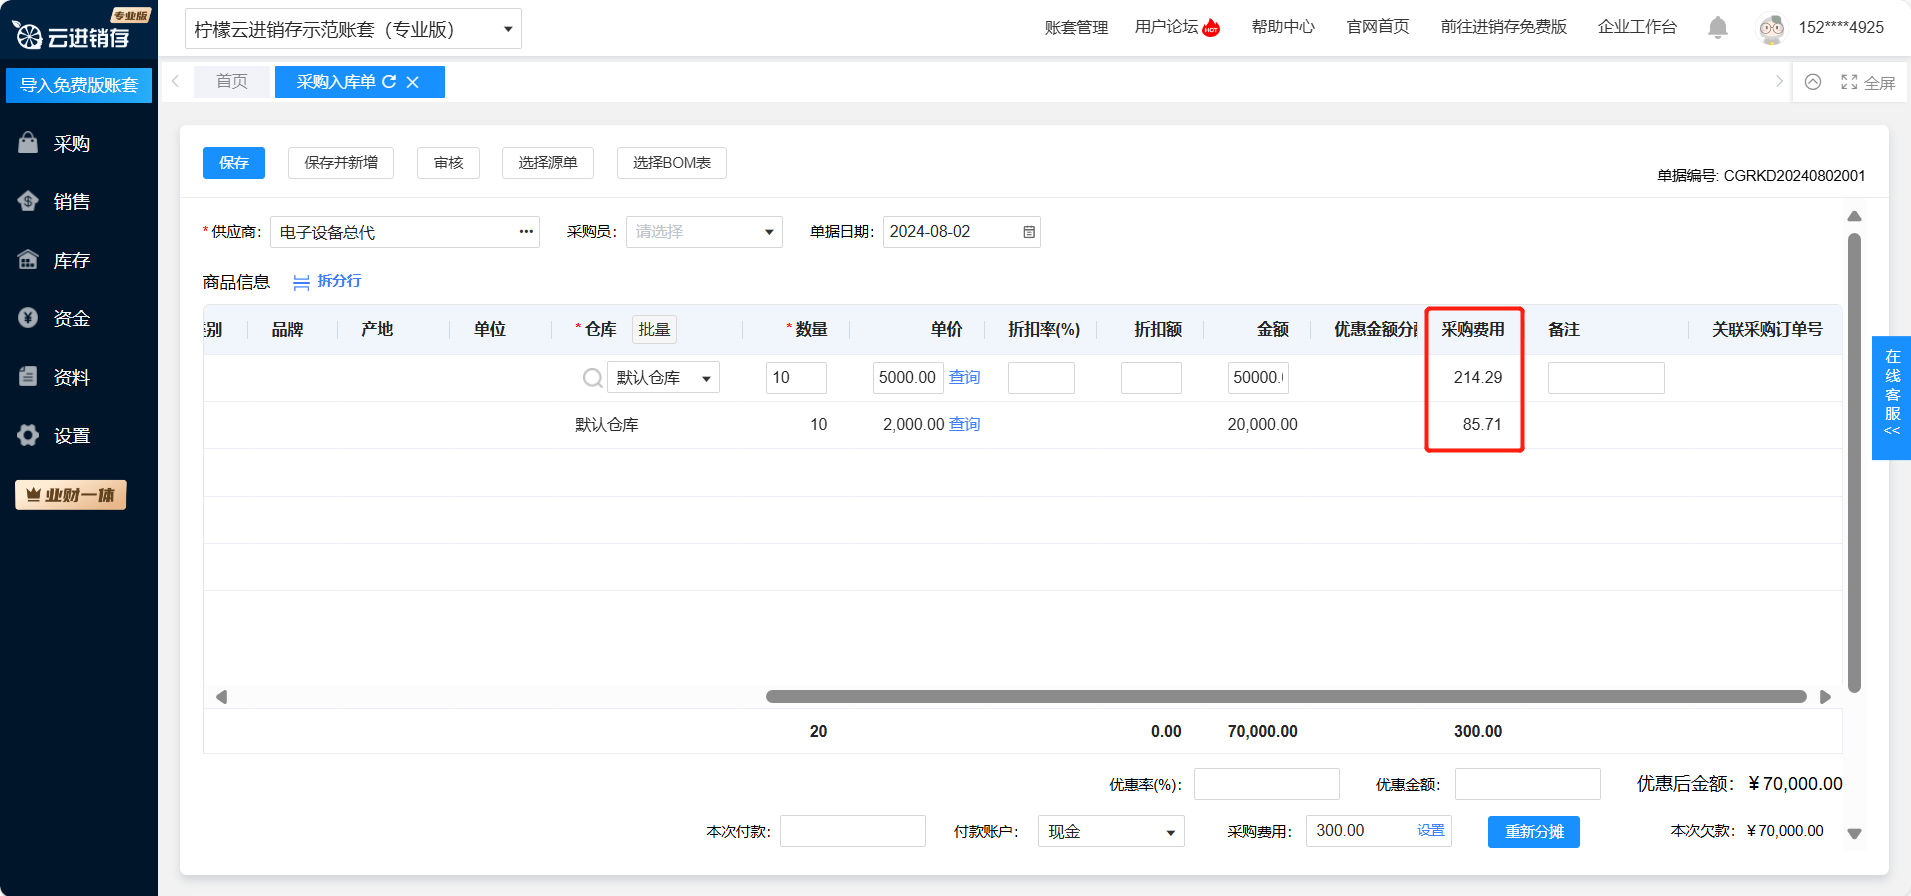Open the 资金 sidebar module
Image resolution: width=1911 pixels, height=896 pixels.
tap(56, 318)
